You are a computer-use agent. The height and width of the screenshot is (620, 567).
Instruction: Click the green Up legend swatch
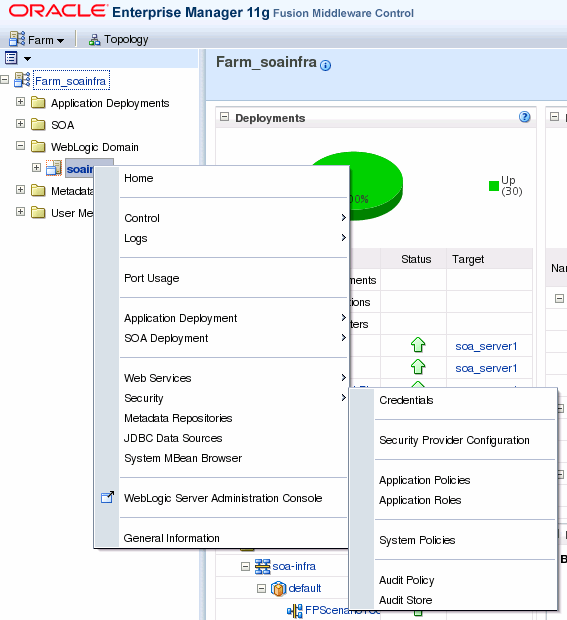[494, 186]
